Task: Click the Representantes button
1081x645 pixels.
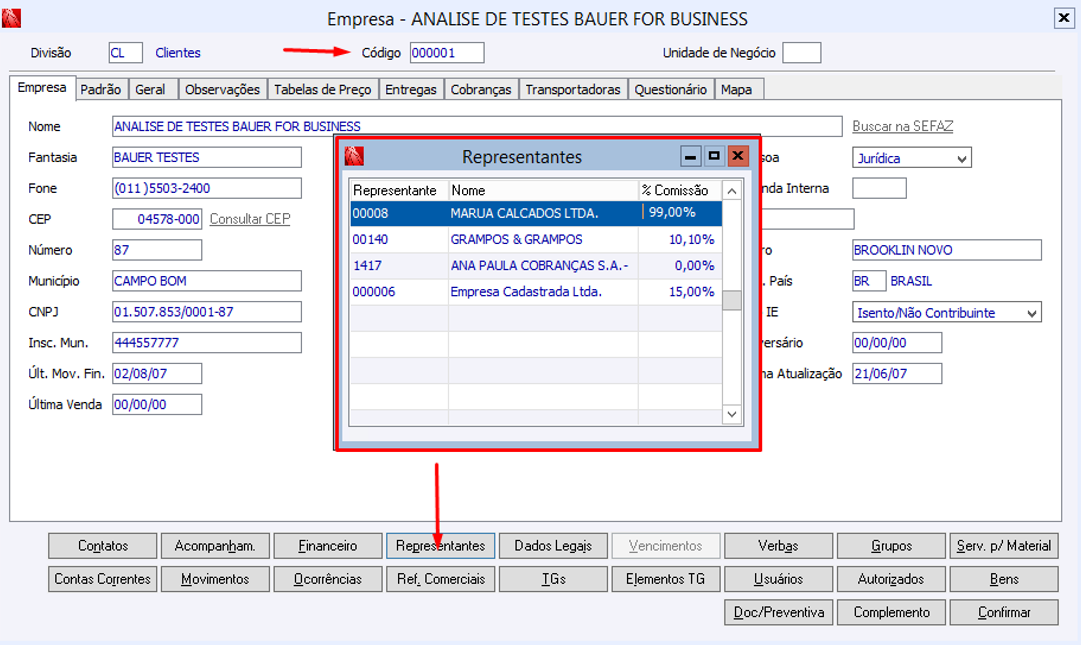Action: [441, 546]
